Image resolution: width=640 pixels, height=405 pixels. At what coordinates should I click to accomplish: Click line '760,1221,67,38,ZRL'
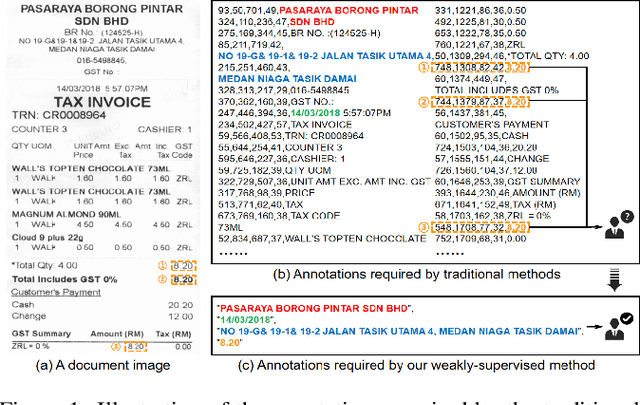click(x=480, y=45)
